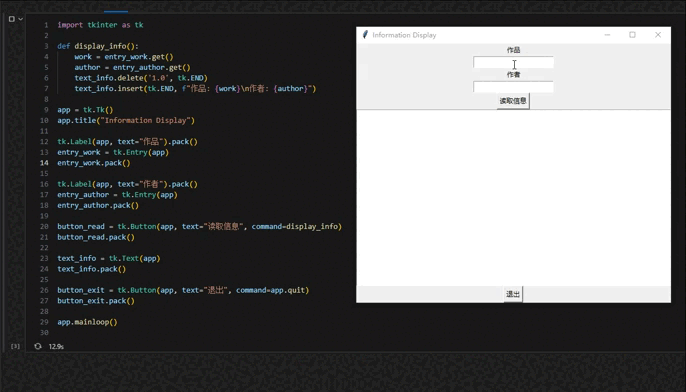Open the run options chevron beside stop
This screenshot has width=686, height=392.
coord(21,19)
